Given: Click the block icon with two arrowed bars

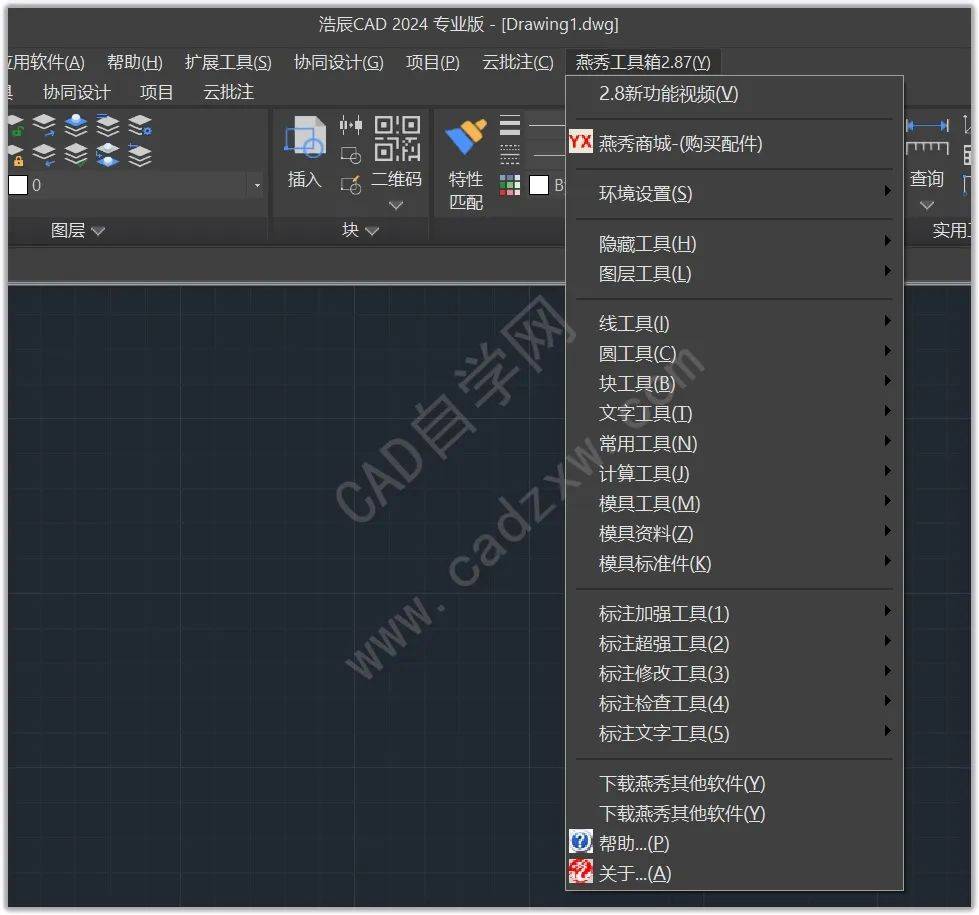Looking at the screenshot, I should [351, 126].
